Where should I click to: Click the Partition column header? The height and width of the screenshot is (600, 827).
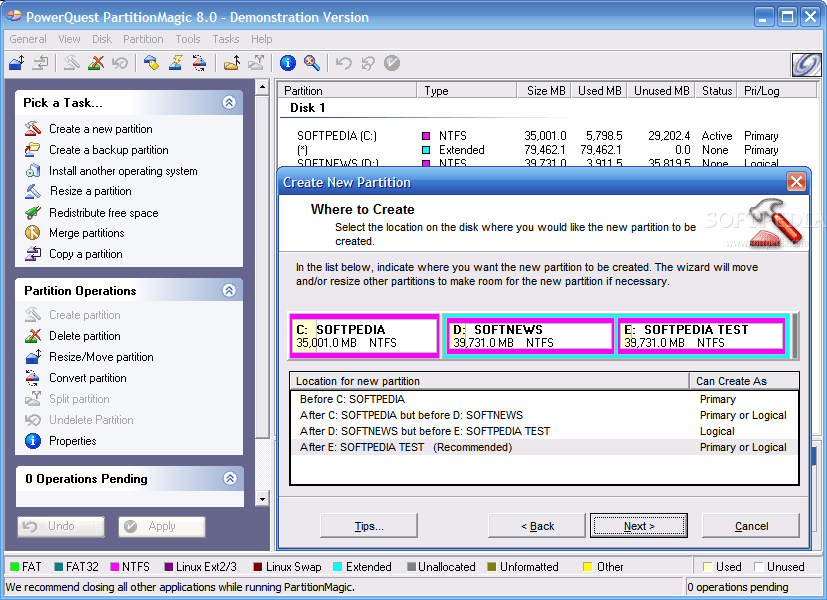point(348,91)
